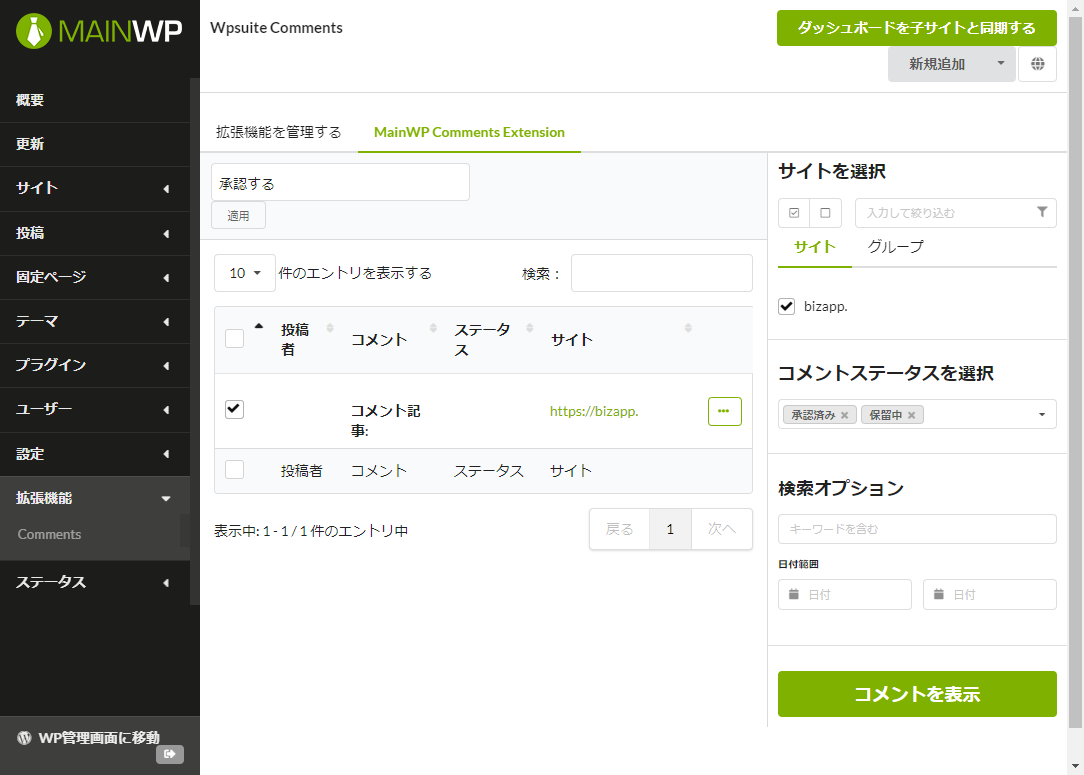Sort by the サイト column sort arrows
This screenshot has height=775, width=1084.
(x=688, y=328)
